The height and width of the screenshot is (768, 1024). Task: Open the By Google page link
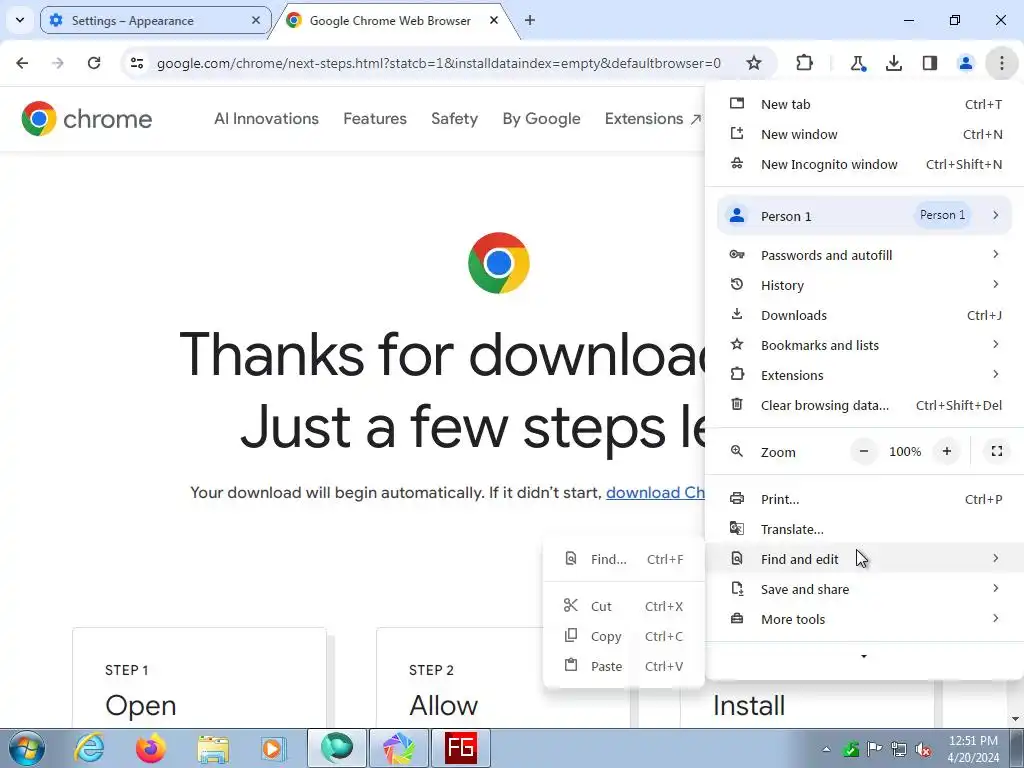[541, 118]
